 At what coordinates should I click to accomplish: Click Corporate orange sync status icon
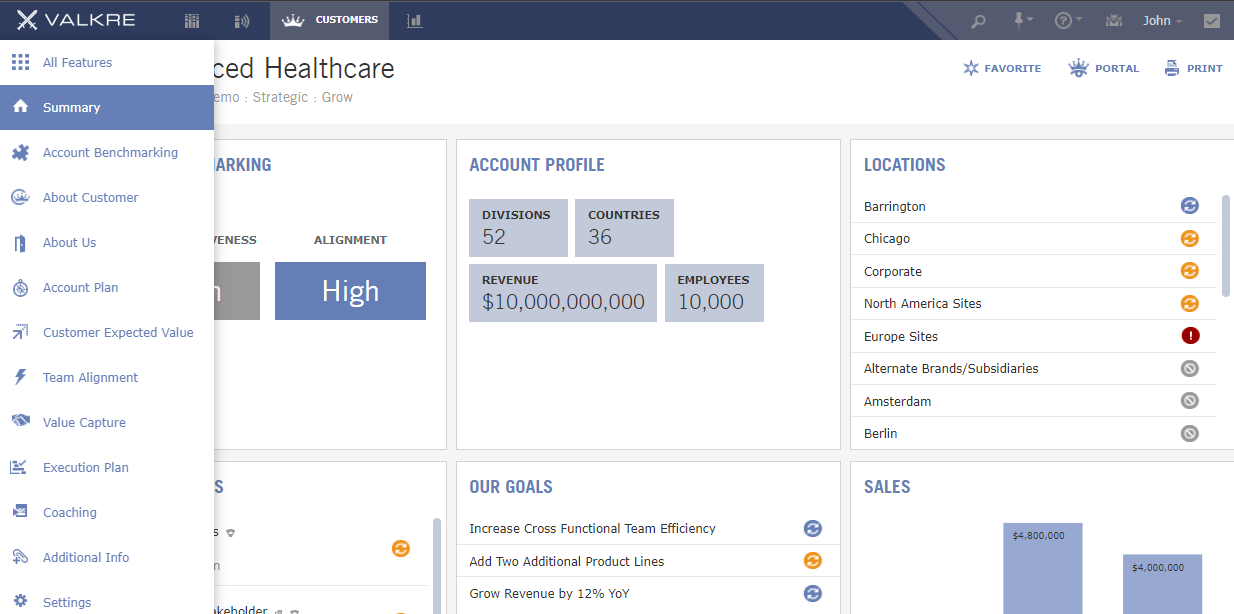pos(1190,271)
